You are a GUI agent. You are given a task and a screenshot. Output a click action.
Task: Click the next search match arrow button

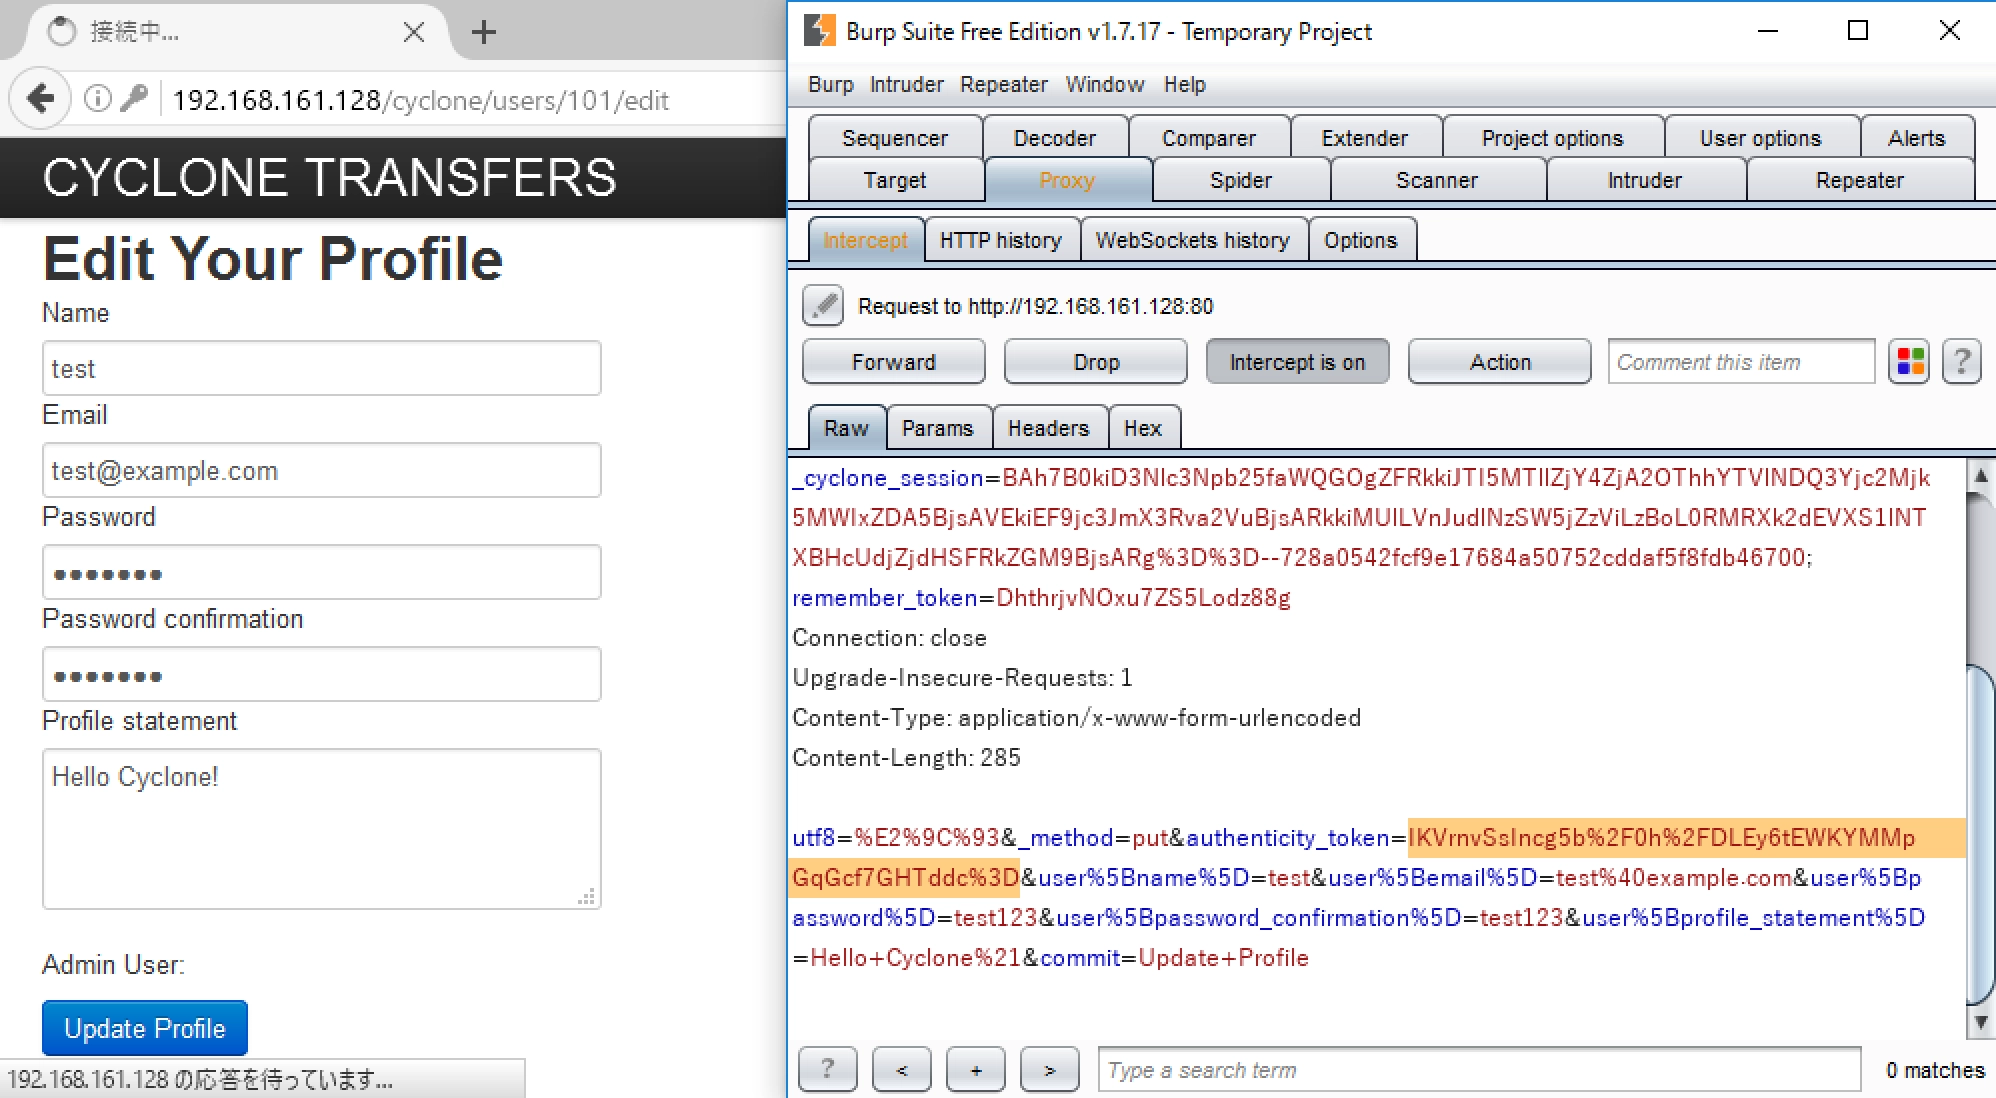[x=1049, y=1070]
